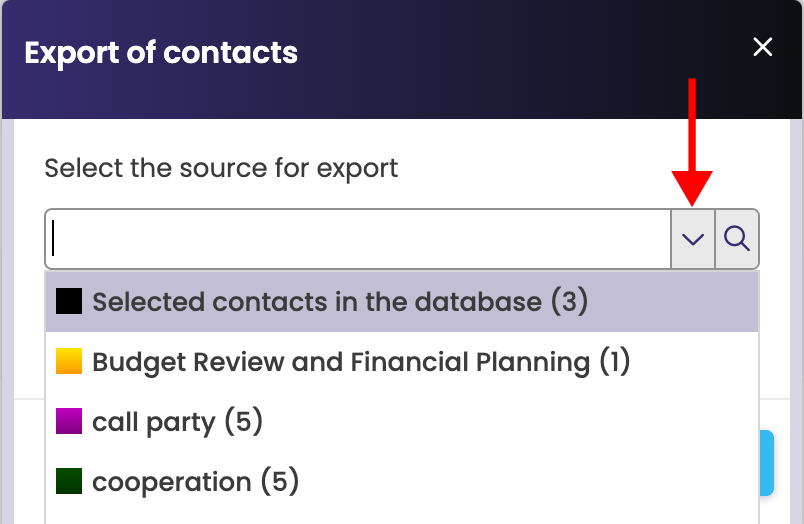Click the (5) count next to call party
804x524 pixels.
(x=243, y=422)
